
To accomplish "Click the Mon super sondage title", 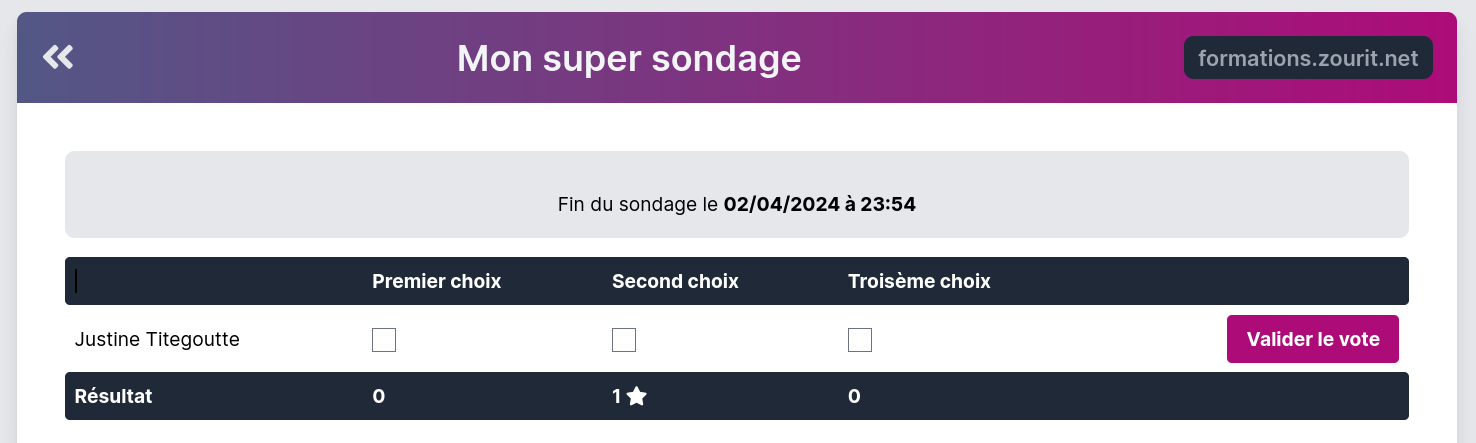I will (629, 59).
